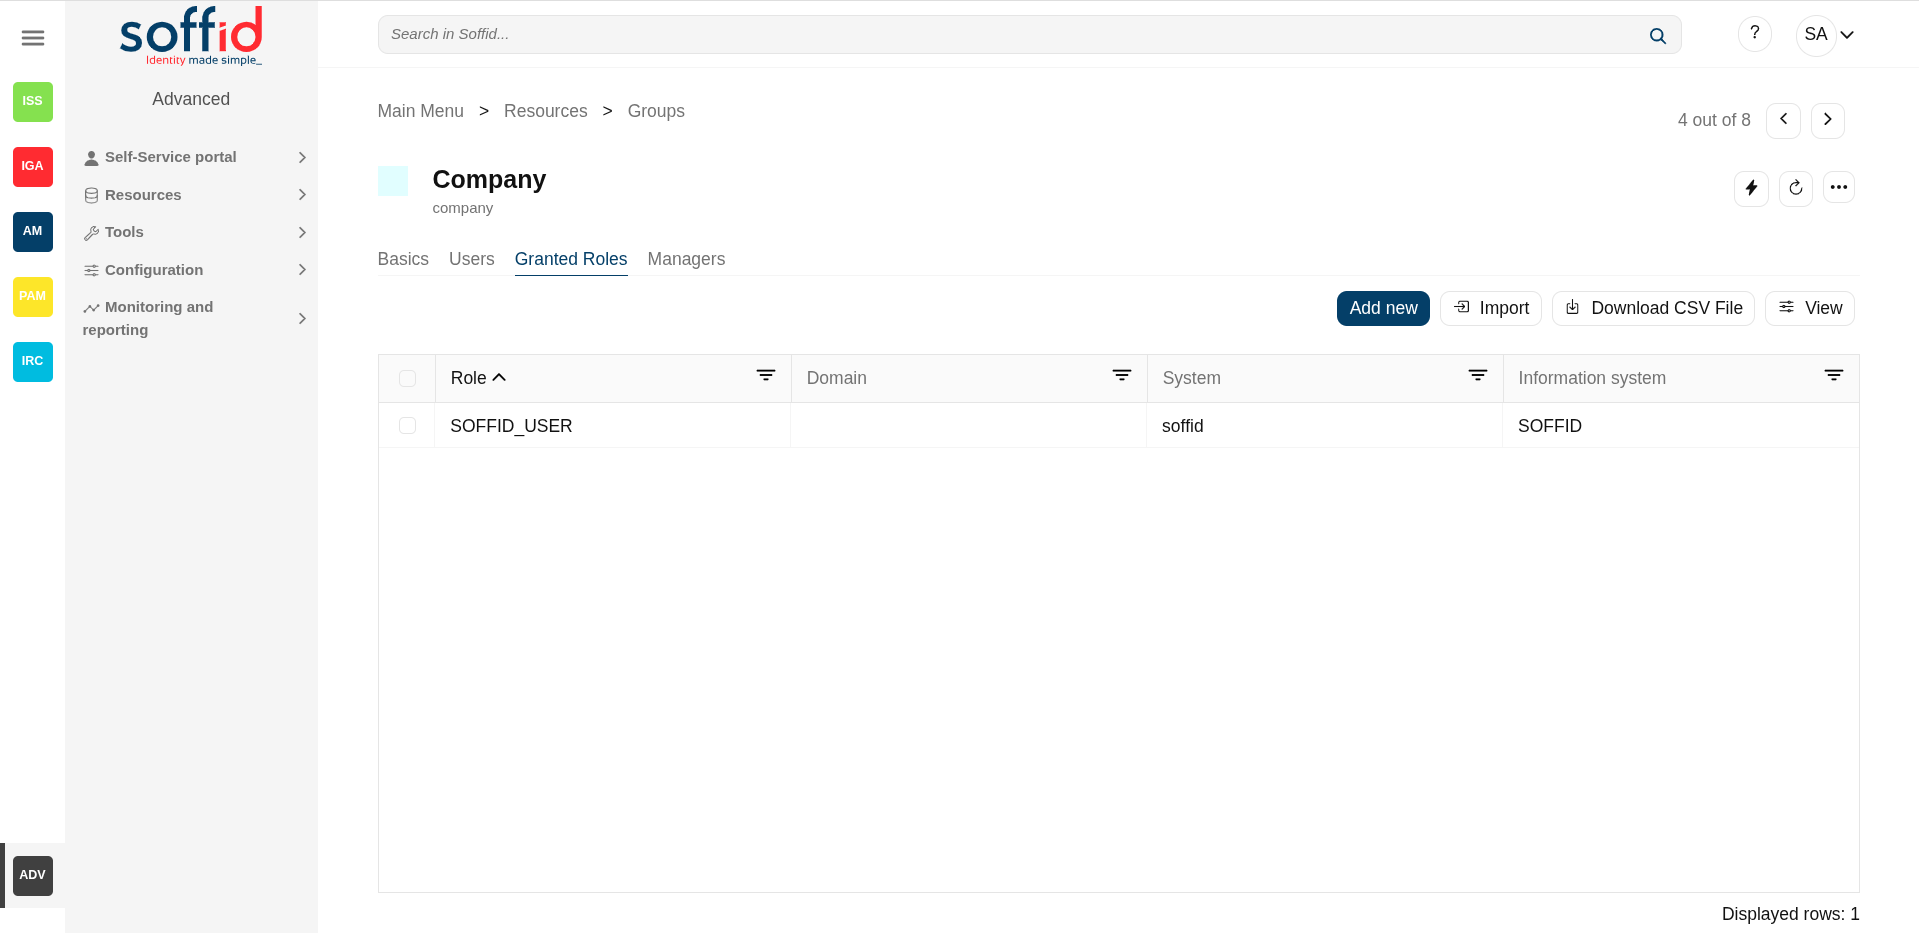Expand Self-Service portal menu
This screenshot has width=1919, height=933.
click(195, 157)
